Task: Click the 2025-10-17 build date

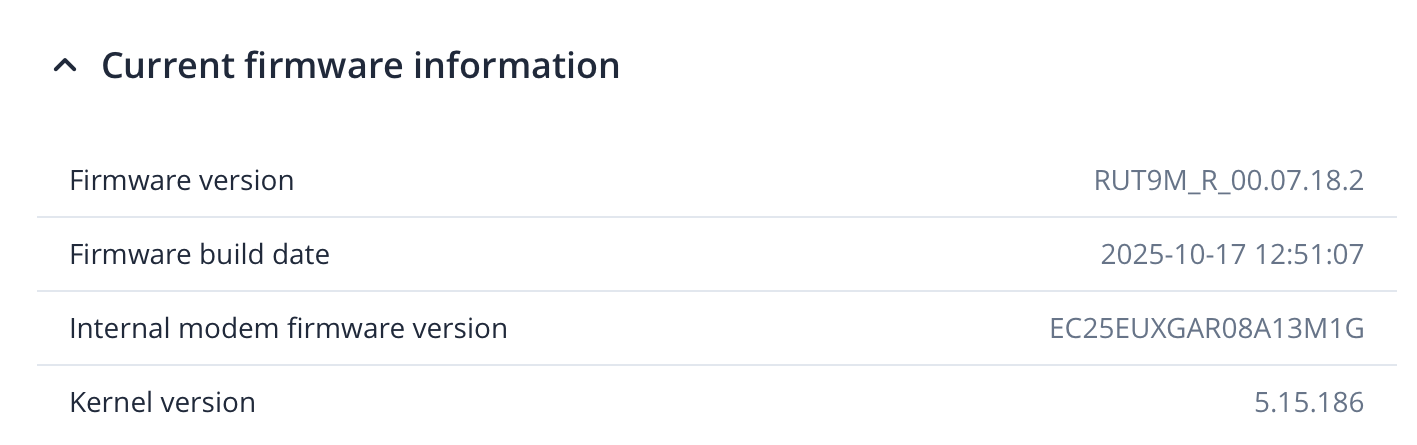Action: coord(1173,255)
